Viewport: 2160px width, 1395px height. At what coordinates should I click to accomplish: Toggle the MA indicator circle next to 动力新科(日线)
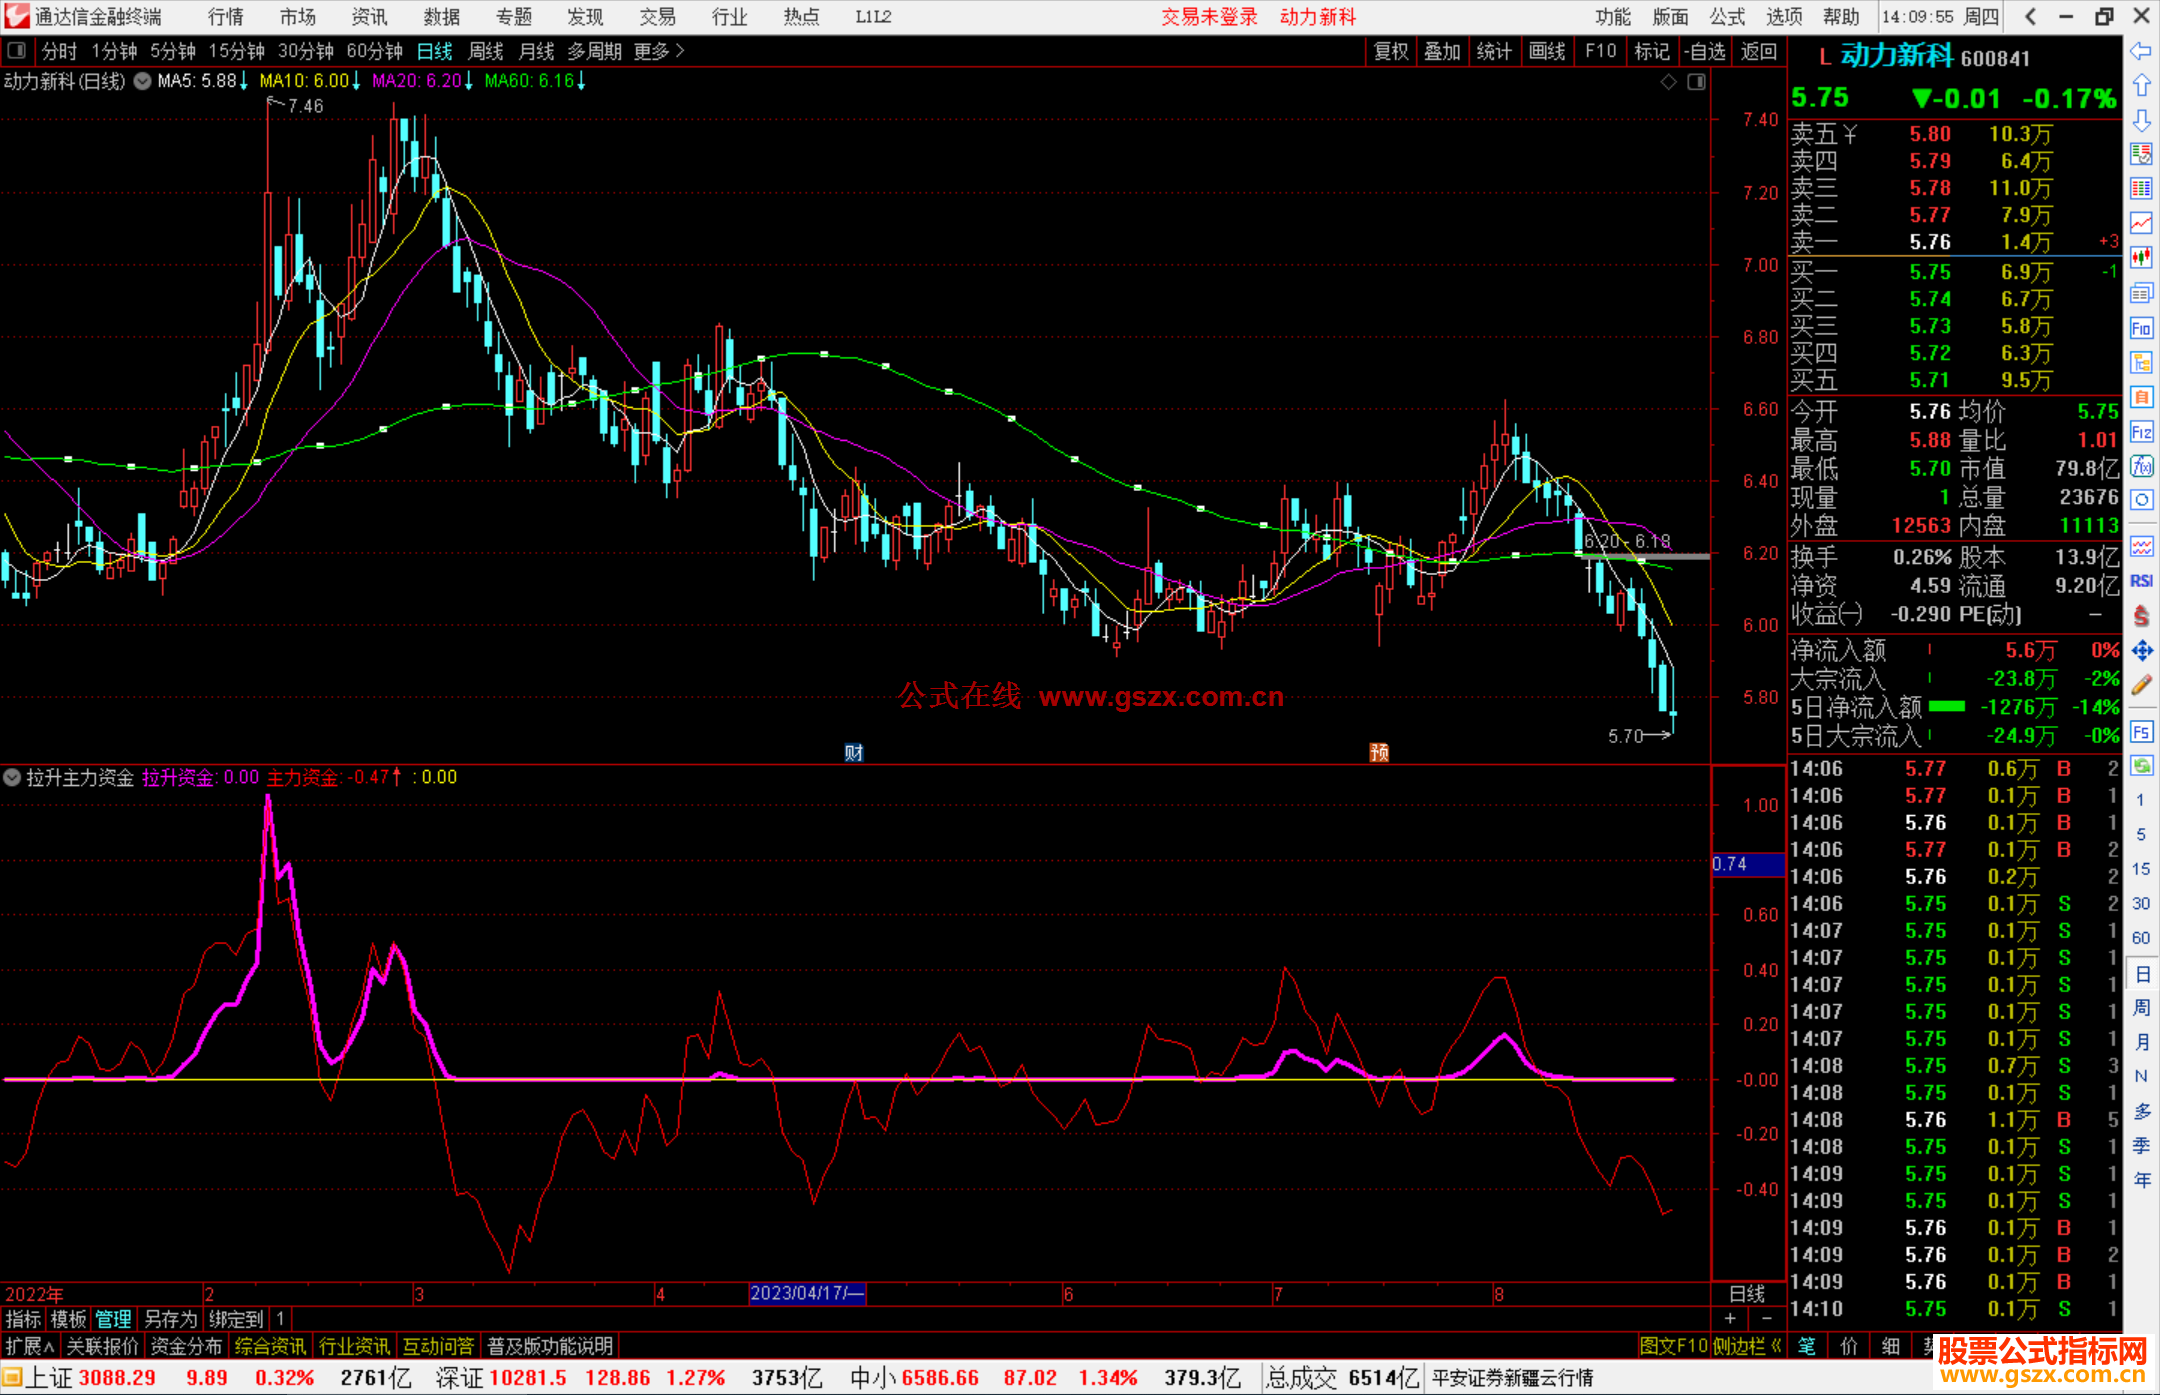143,81
